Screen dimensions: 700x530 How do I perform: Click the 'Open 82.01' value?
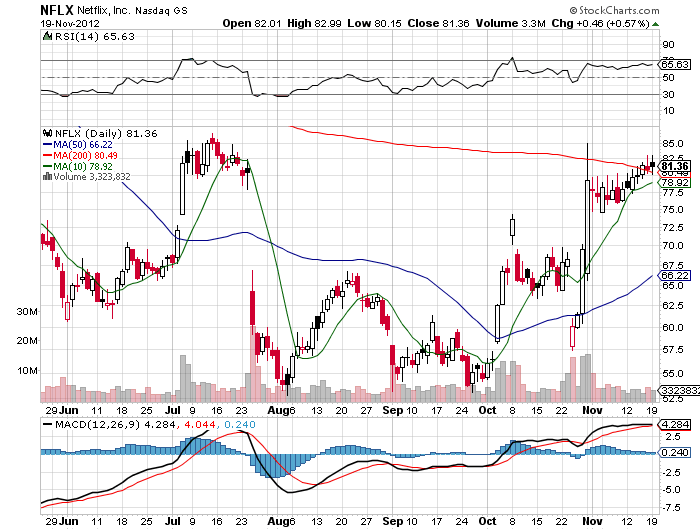(252, 23)
